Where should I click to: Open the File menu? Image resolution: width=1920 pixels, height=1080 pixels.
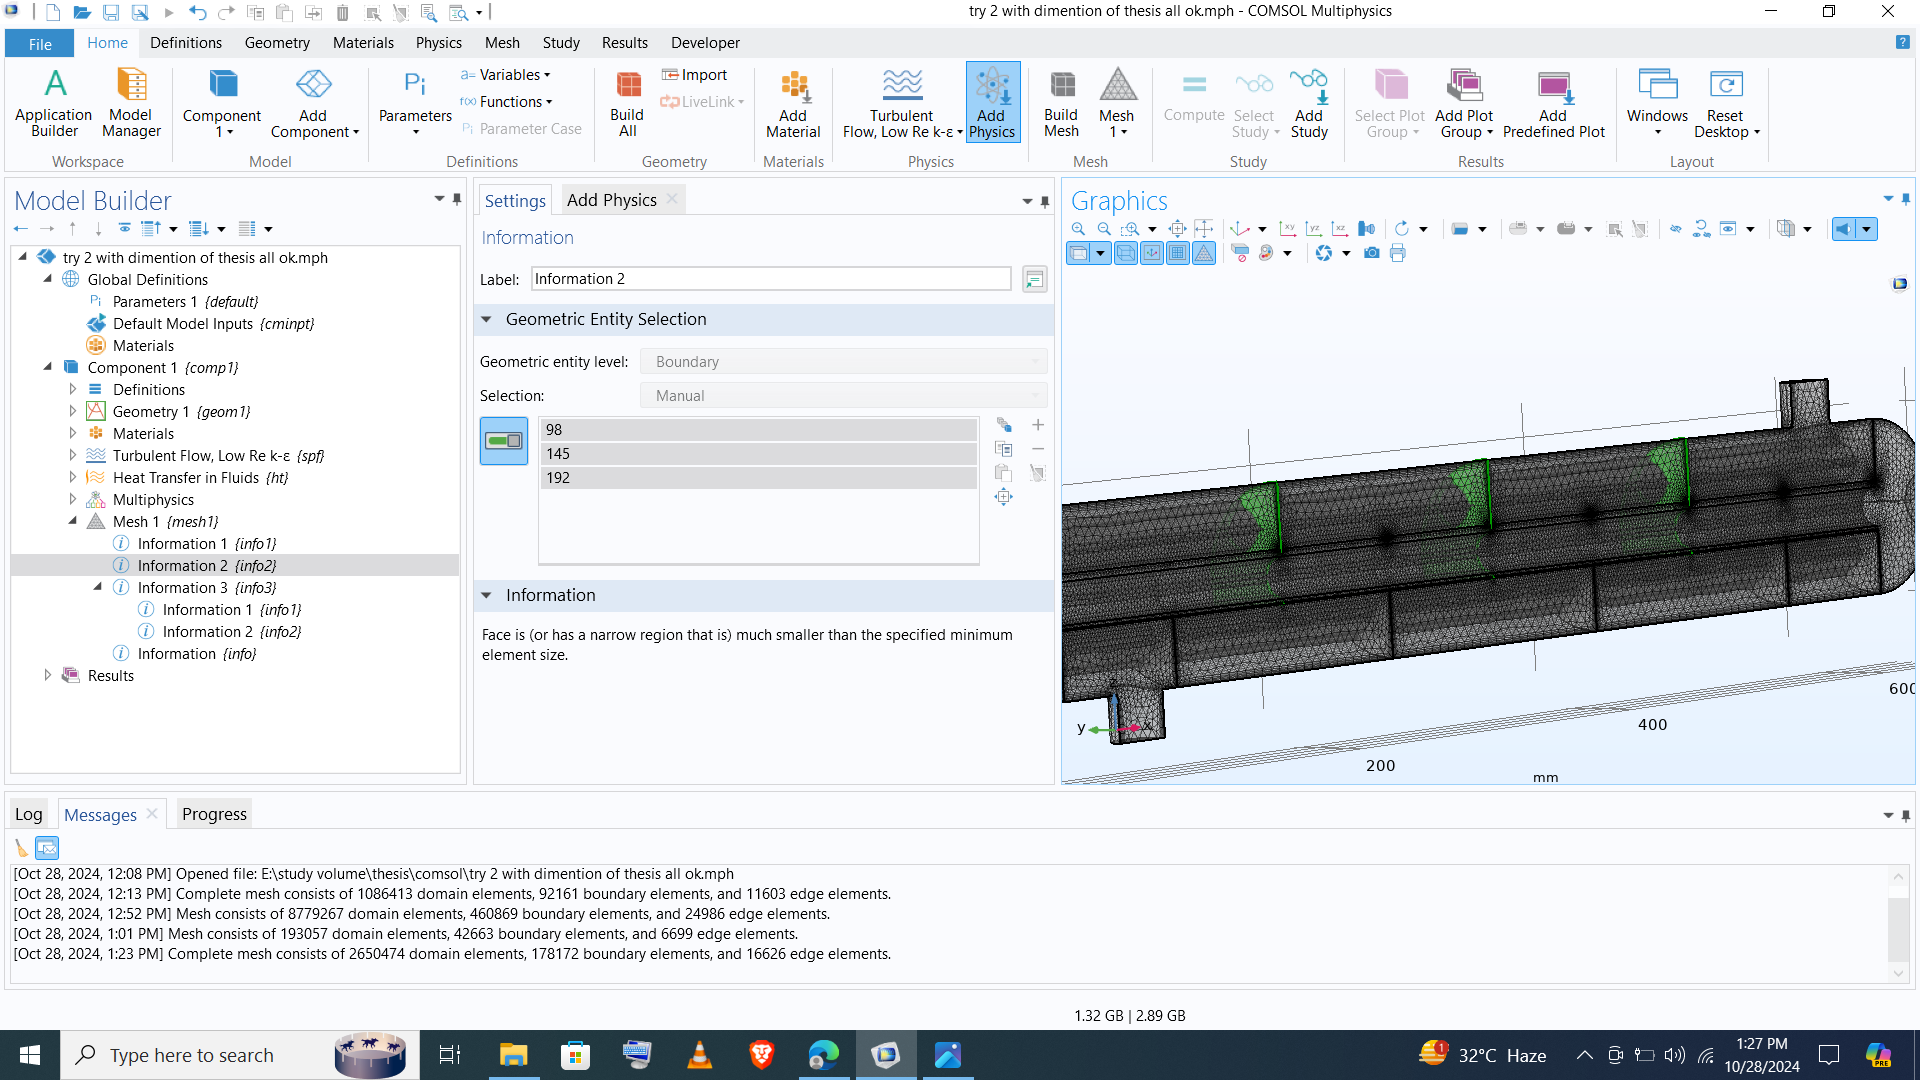[x=40, y=44]
